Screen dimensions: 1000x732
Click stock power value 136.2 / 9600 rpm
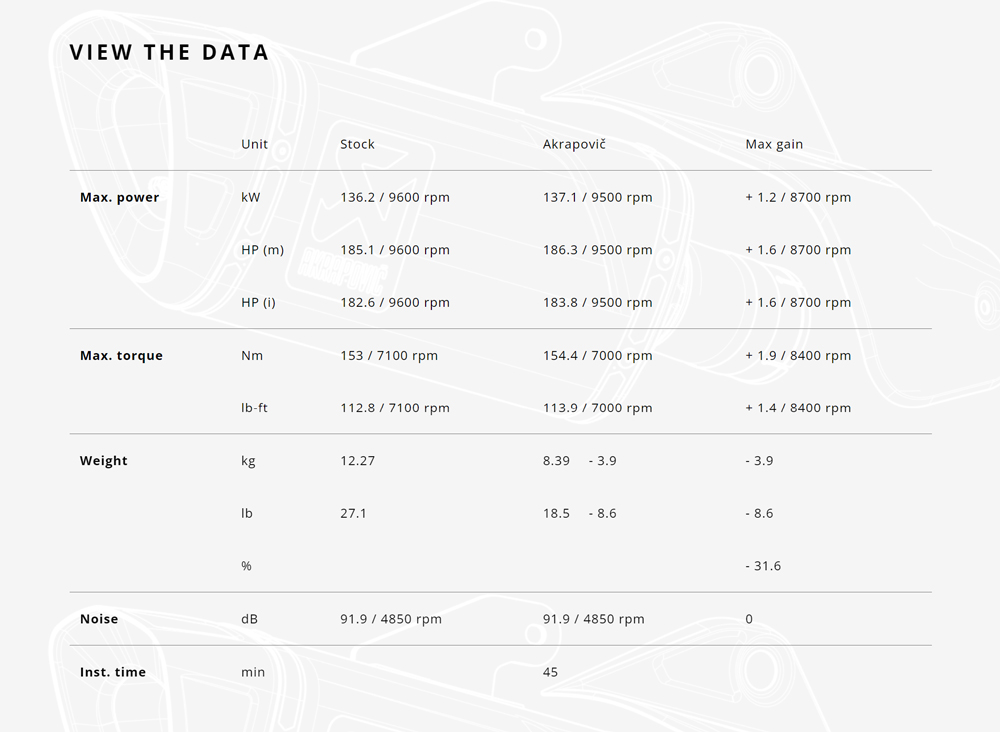395,197
